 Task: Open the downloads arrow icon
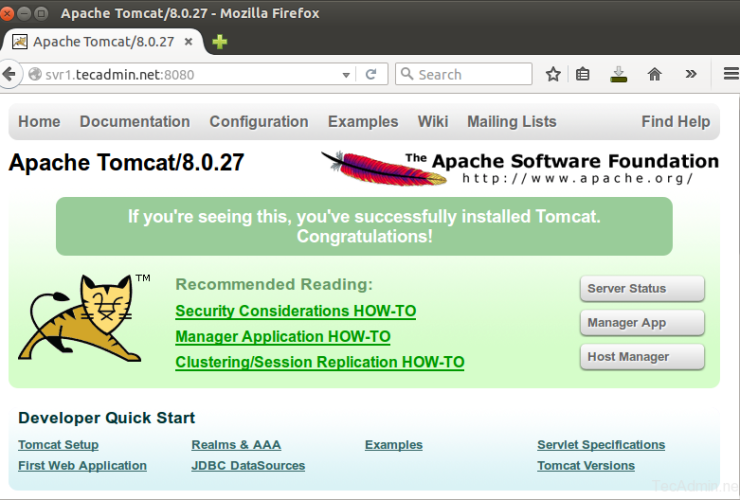pos(619,74)
